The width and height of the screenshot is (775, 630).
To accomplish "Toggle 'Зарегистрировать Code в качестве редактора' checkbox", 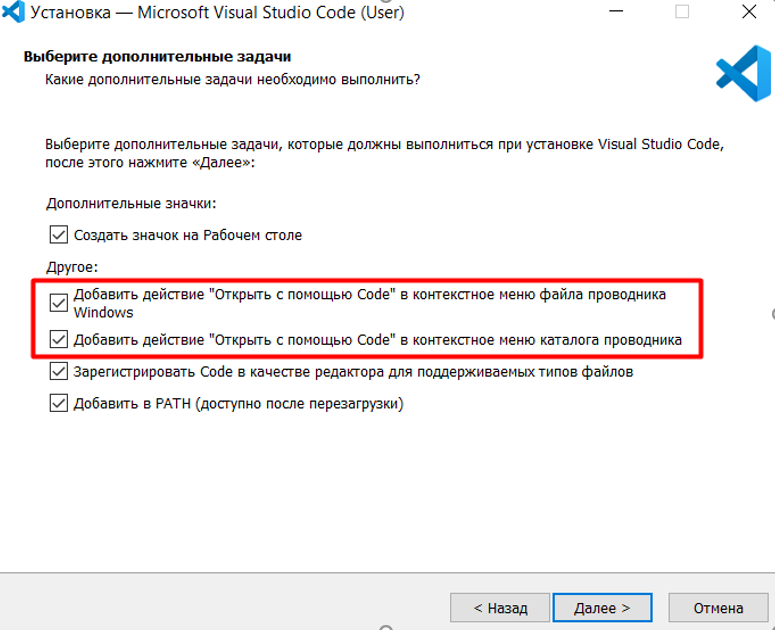I will tap(58, 371).
